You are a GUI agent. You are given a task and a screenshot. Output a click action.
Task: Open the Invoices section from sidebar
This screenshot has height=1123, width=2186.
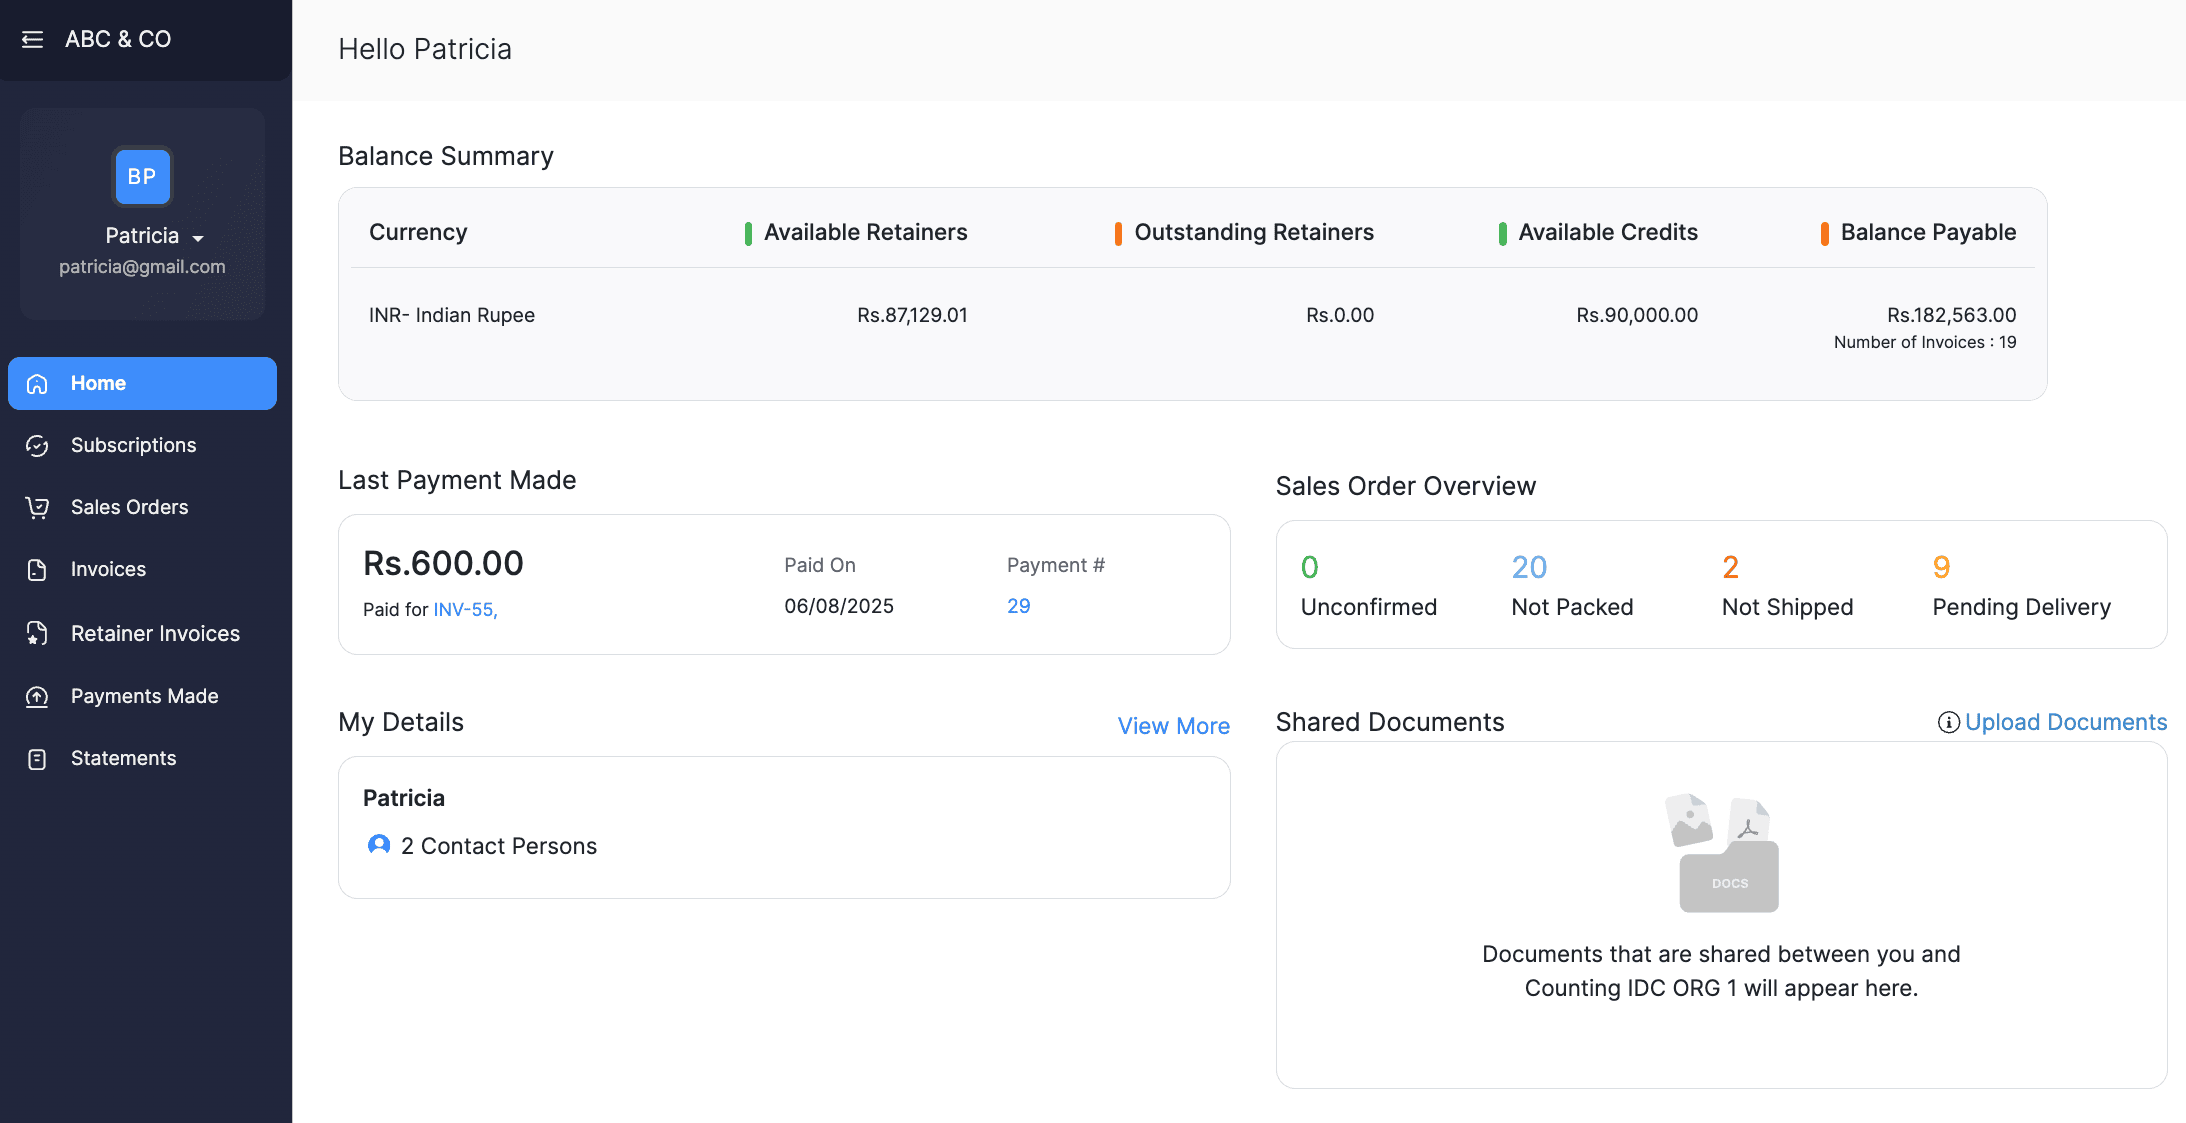(107, 569)
